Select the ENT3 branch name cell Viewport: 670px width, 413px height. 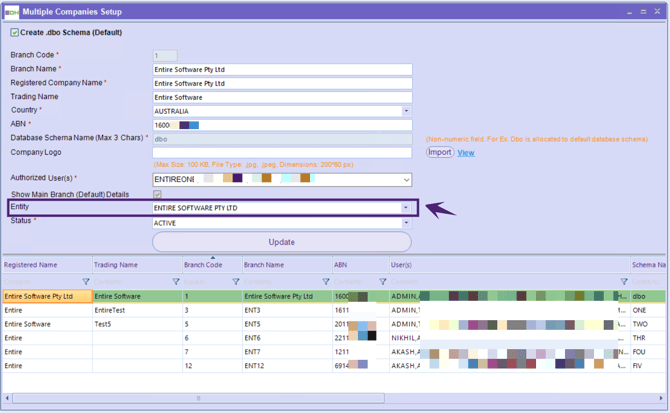pos(287,310)
